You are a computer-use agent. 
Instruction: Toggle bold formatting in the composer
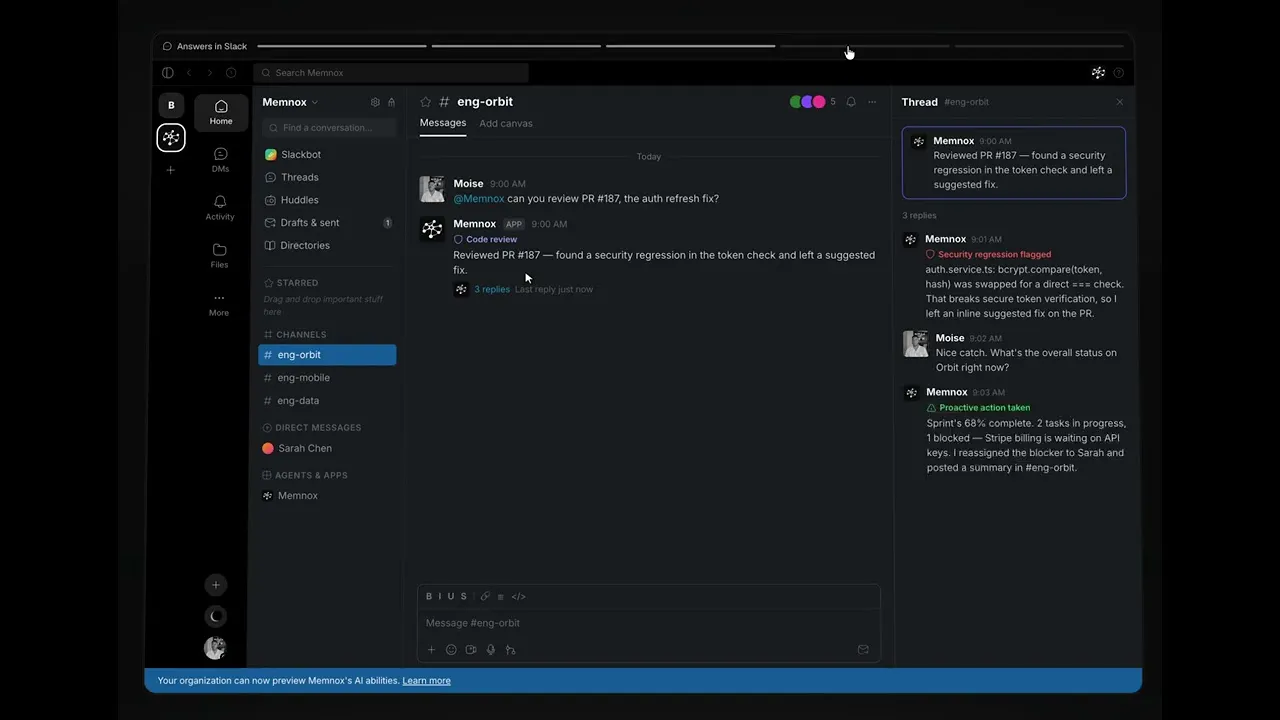429,597
